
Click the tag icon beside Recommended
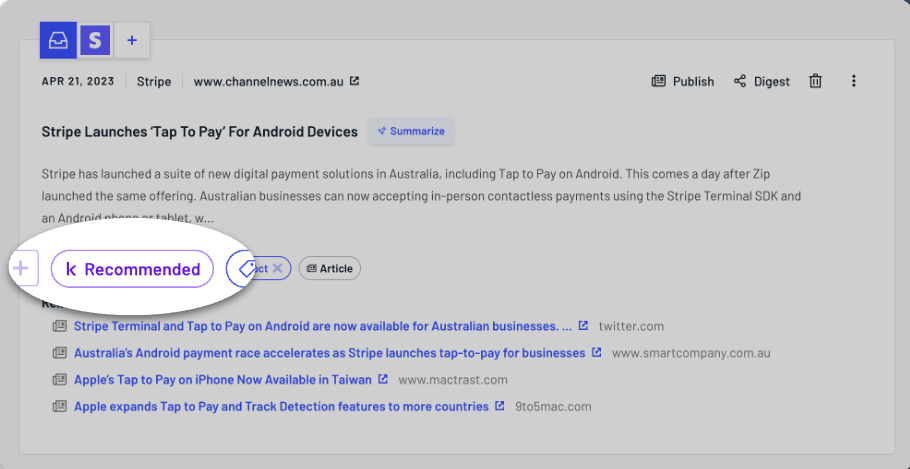point(248,268)
